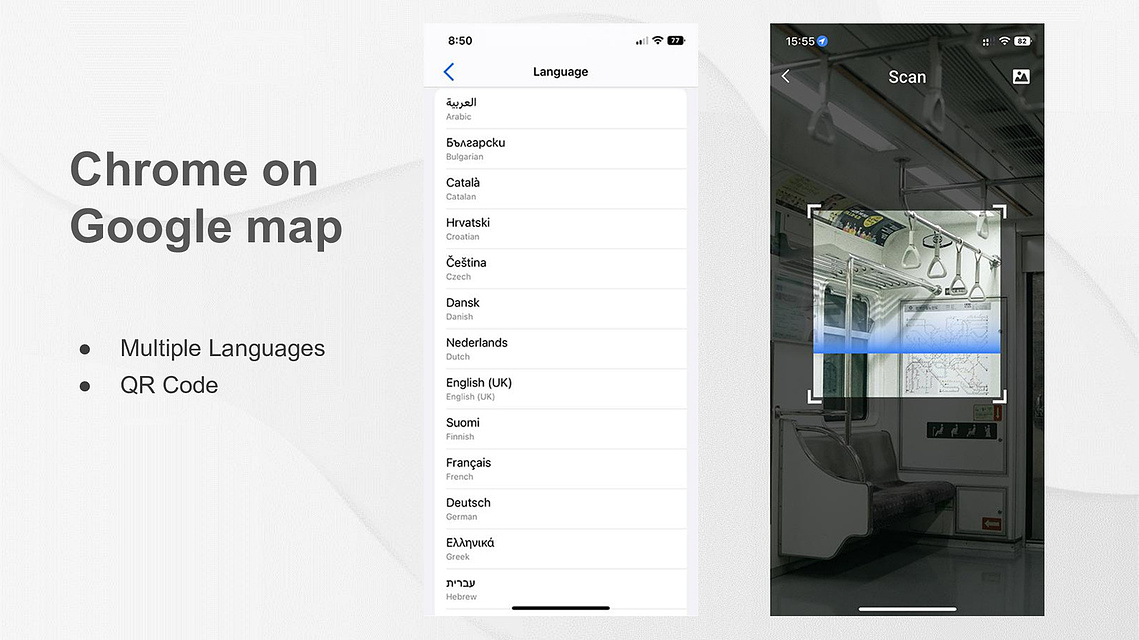Tap the Wi-Fi icon on Language screen
Screen dimensions: 1139x640
(657, 40)
